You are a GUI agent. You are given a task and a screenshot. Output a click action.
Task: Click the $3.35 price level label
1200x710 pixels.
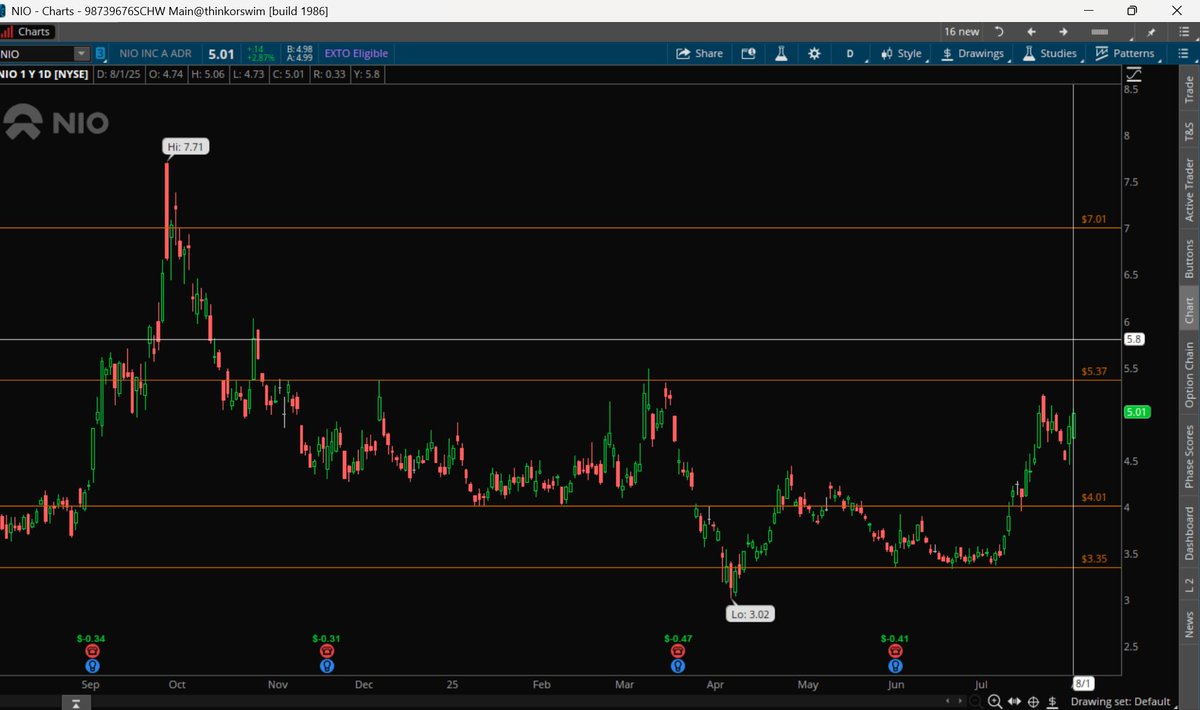(x=1093, y=559)
